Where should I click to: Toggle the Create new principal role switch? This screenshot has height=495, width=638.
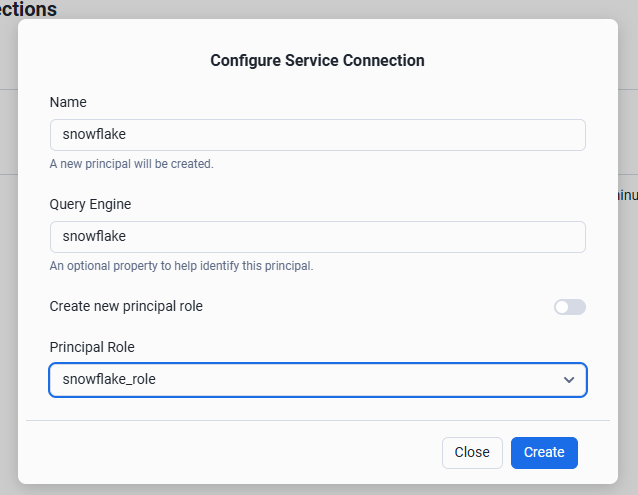click(x=569, y=307)
